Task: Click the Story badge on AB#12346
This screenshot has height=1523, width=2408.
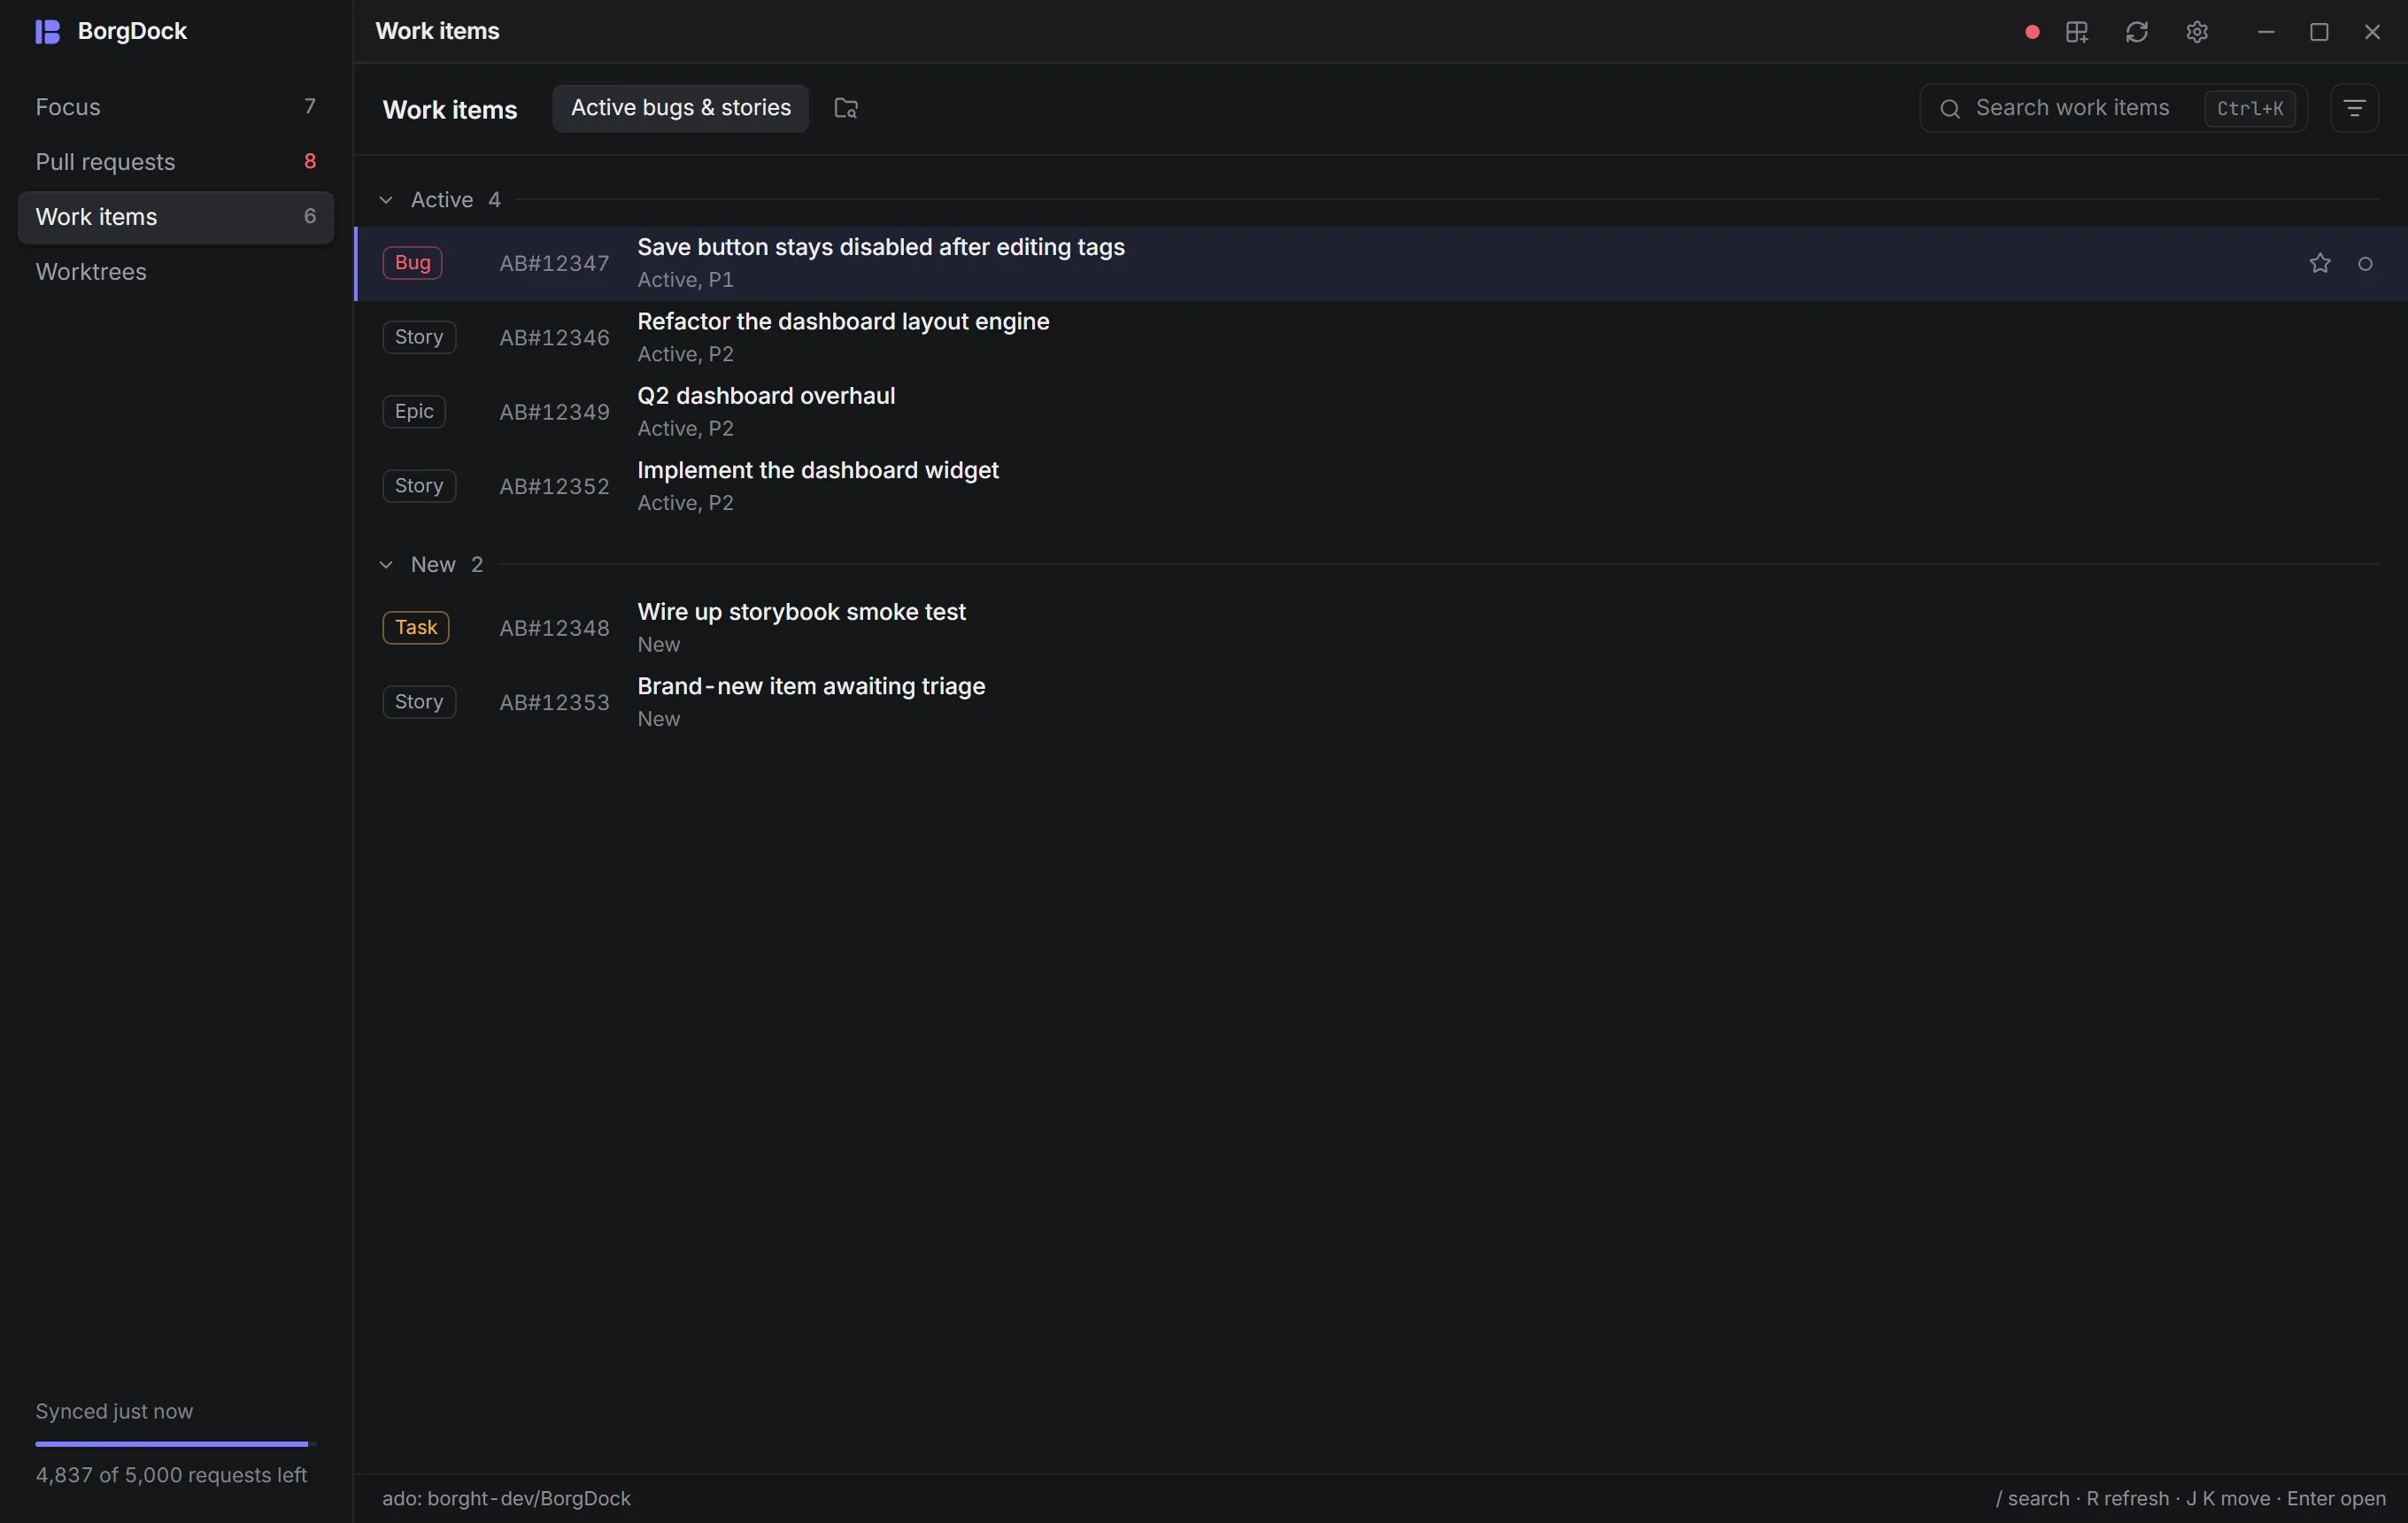Action: coord(419,337)
